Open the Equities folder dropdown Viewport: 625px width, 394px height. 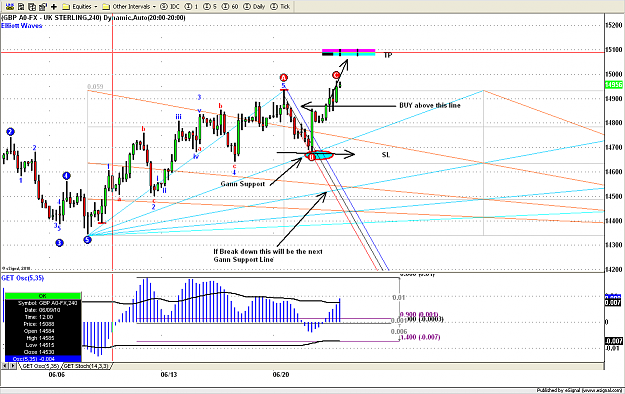point(80,6)
